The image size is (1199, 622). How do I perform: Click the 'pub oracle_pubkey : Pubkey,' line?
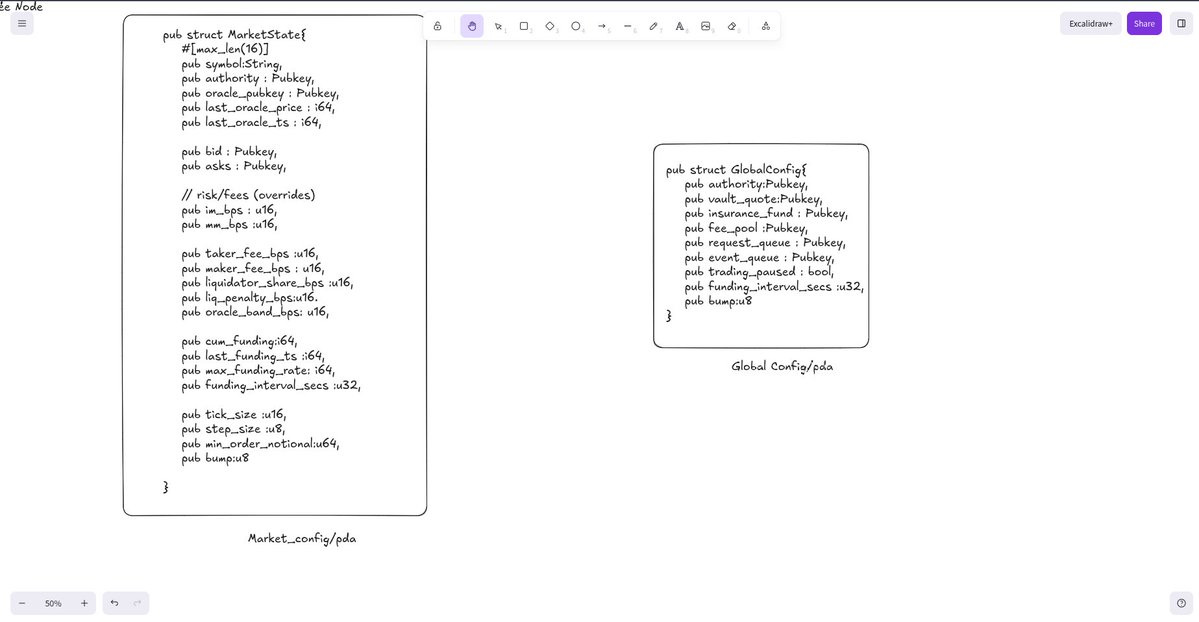[x=260, y=93]
